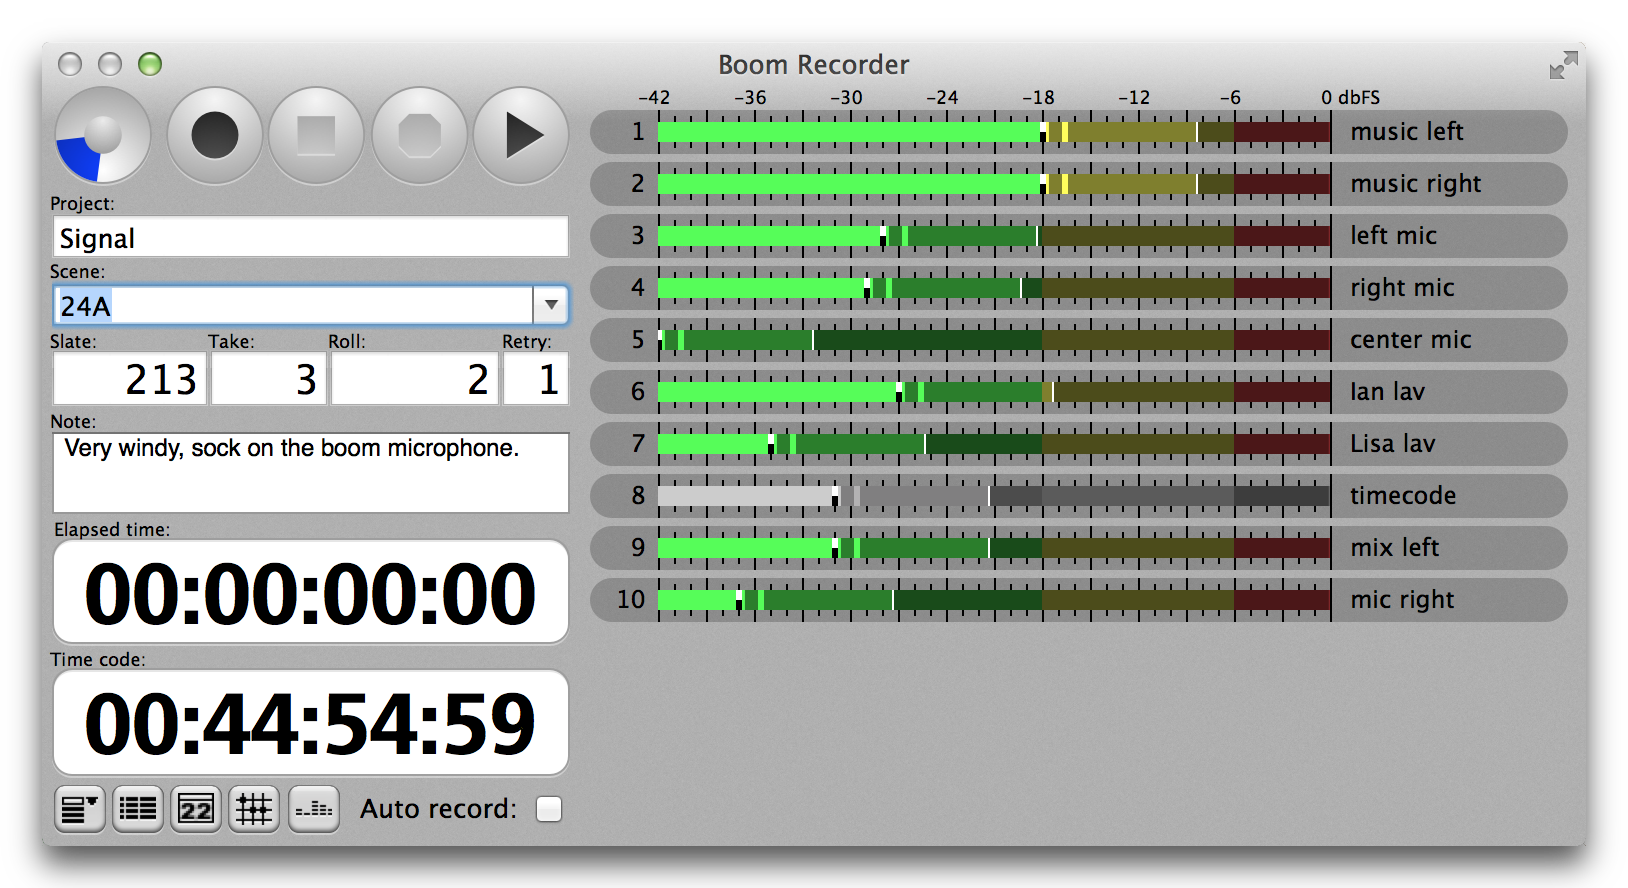Click the play button

(x=521, y=135)
